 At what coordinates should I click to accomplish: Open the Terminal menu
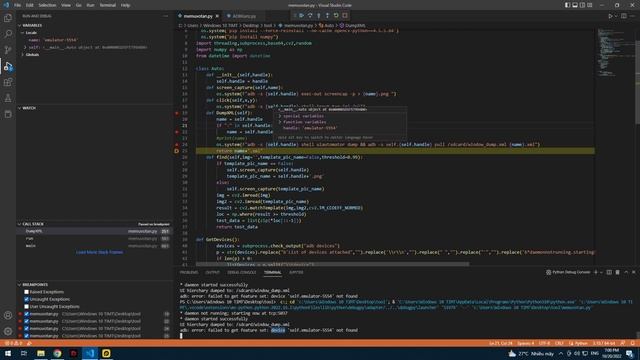107,5
